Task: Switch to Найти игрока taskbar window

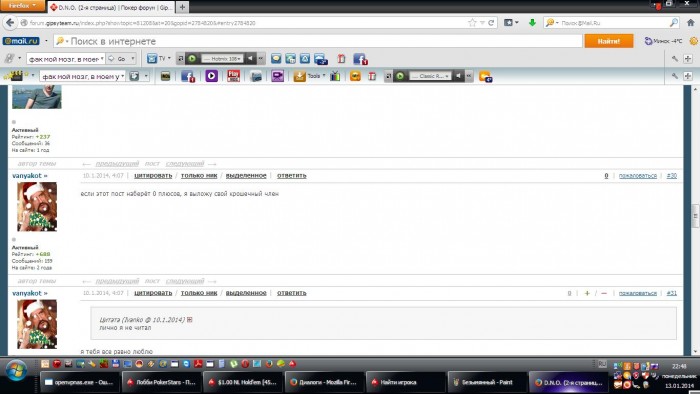Action: click(x=405, y=382)
